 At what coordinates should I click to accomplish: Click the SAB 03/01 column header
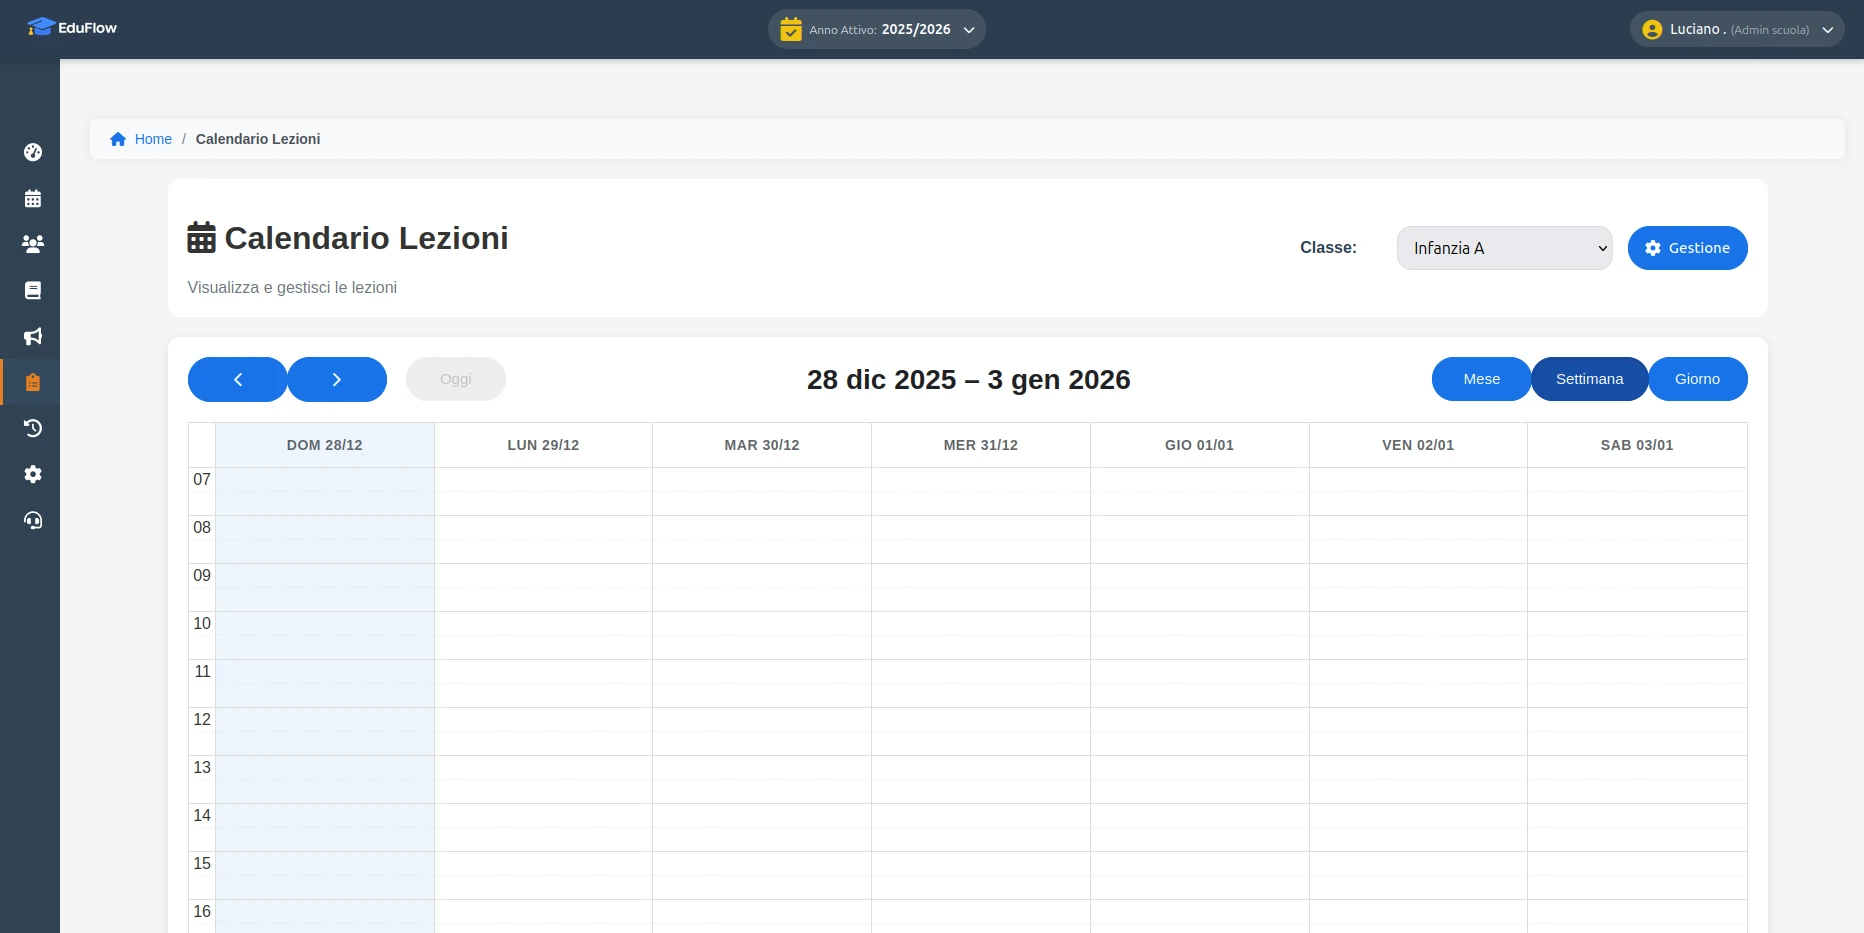point(1637,445)
